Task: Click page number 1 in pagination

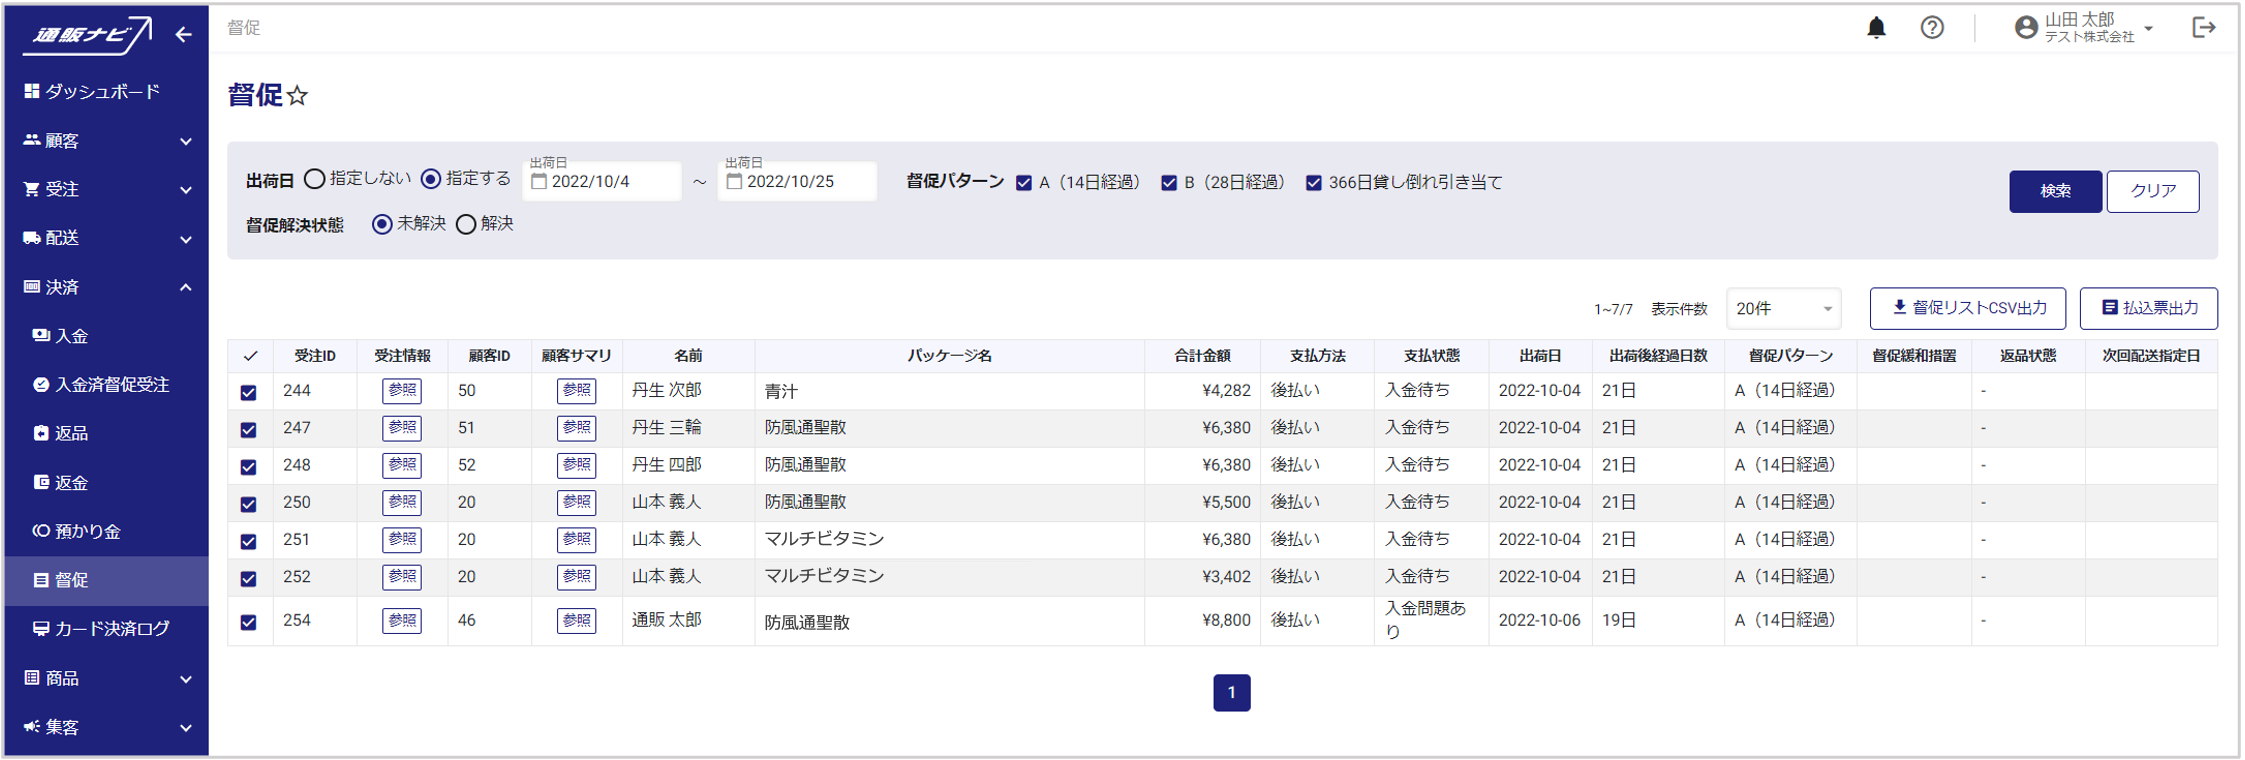Action: pyautogui.click(x=1231, y=693)
